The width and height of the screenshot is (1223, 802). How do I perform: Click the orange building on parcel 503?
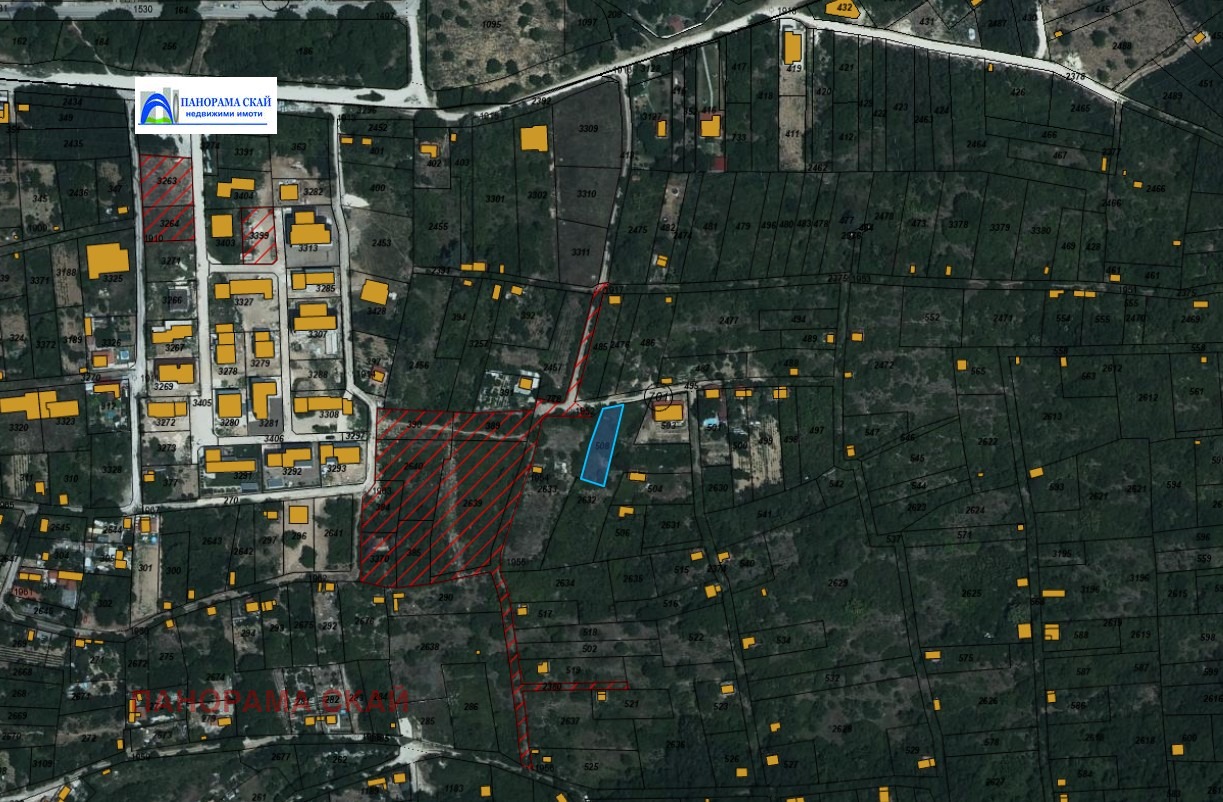[x=668, y=411]
